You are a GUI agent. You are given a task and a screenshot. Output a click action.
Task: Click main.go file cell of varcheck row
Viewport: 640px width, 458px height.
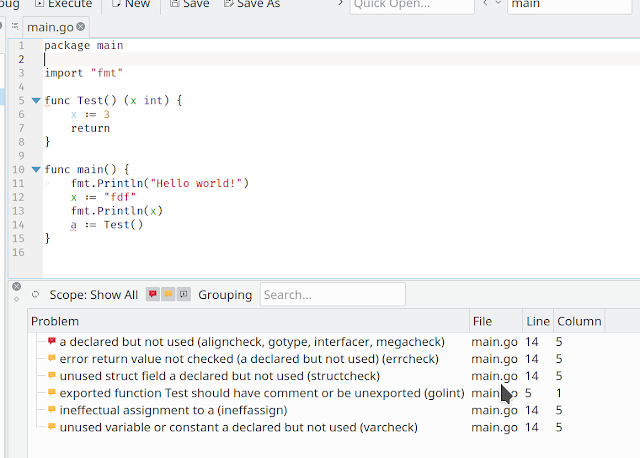point(494,427)
